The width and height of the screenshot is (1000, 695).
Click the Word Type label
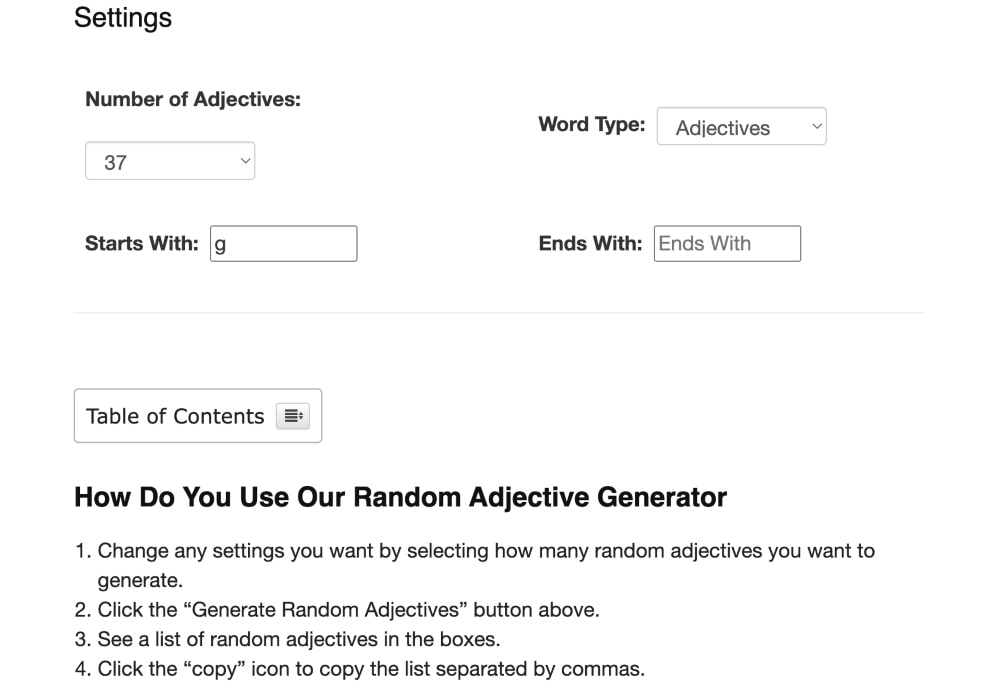[591, 125]
